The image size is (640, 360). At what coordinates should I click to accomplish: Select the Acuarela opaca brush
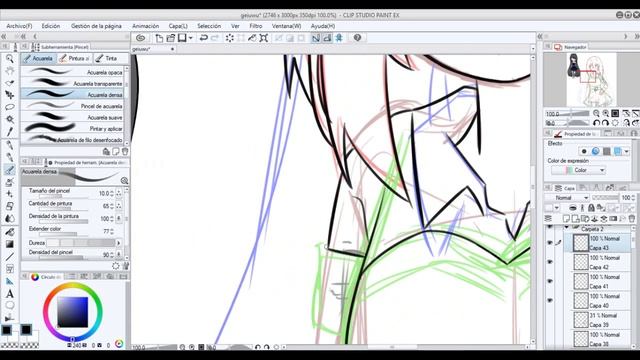click(72, 72)
